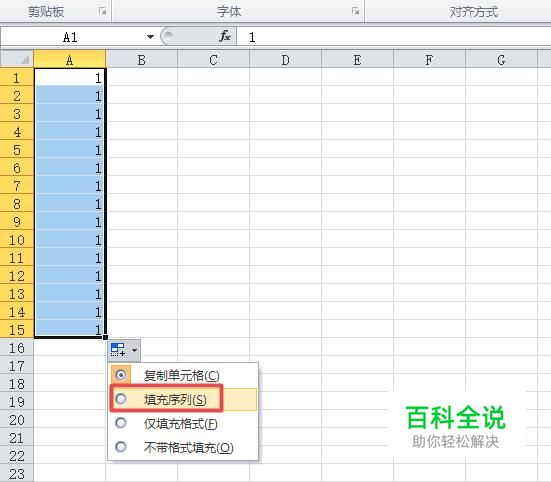The width and height of the screenshot is (551, 482).
Task: Click empty cell B1
Action: click(142, 78)
